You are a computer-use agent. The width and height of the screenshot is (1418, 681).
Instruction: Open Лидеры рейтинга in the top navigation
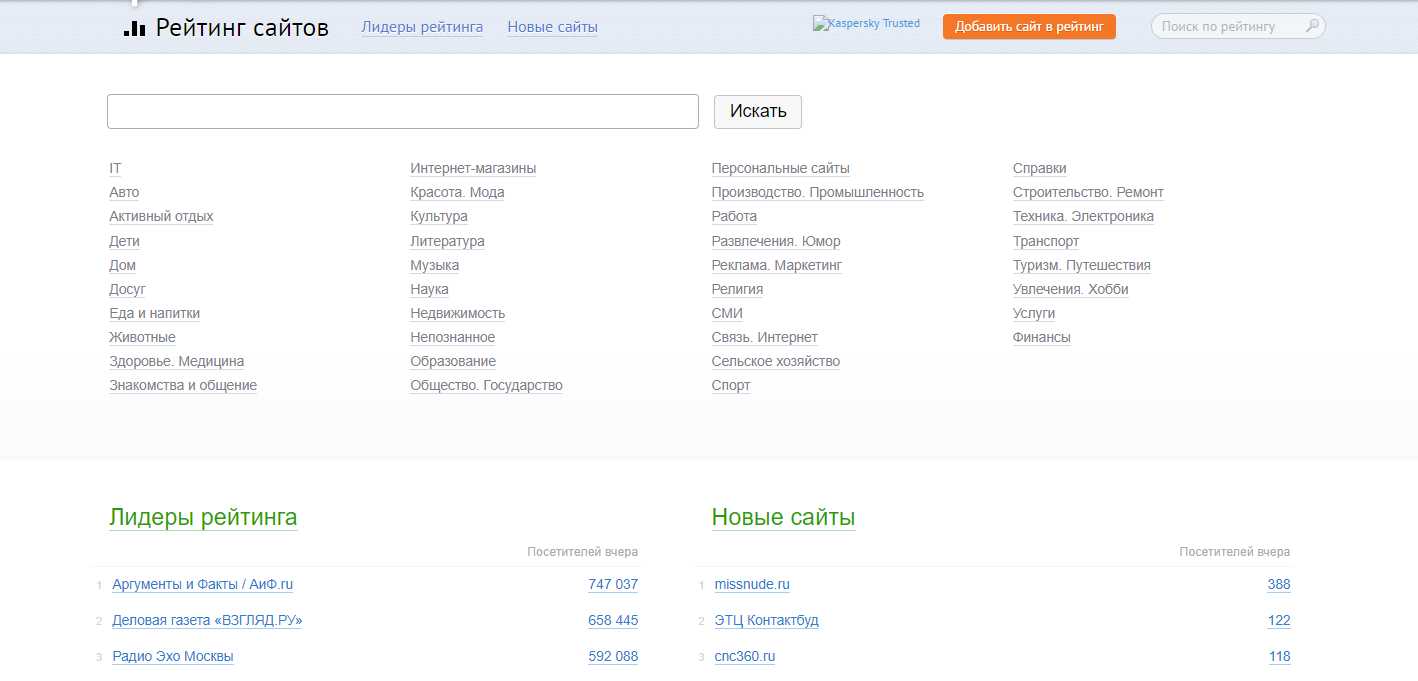[x=422, y=27]
